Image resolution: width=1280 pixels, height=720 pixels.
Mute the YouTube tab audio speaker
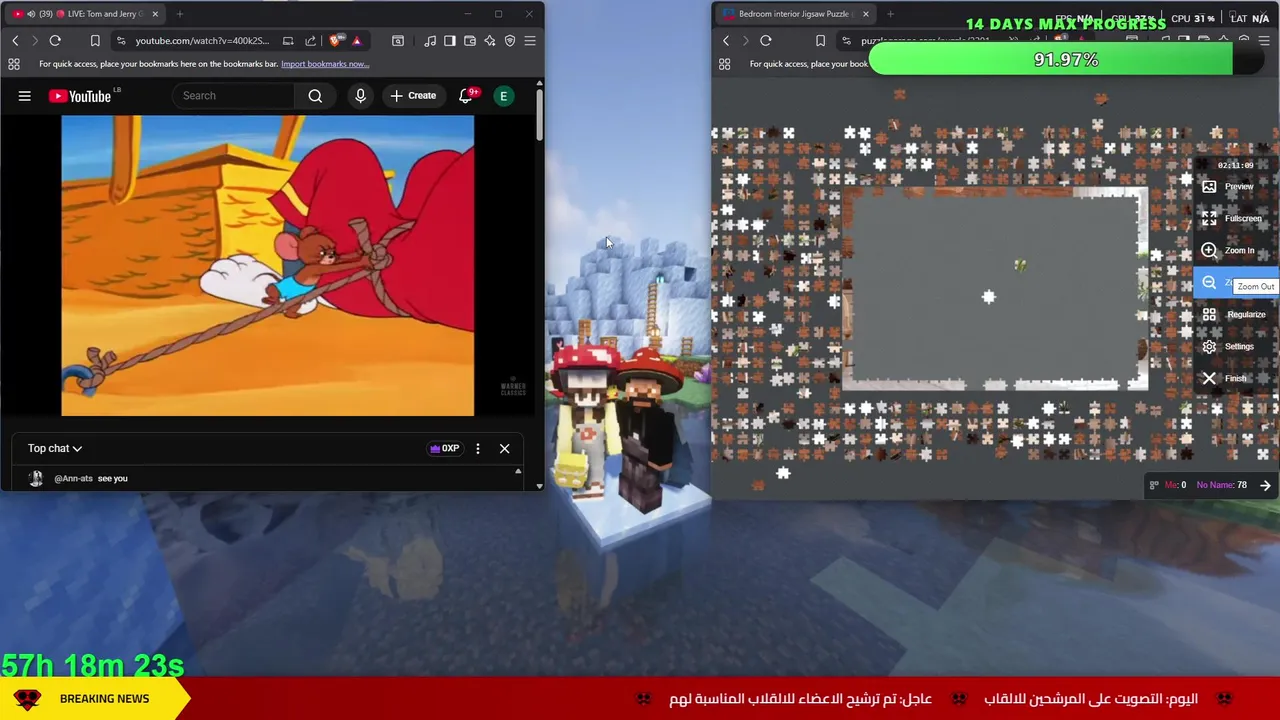[31, 14]
